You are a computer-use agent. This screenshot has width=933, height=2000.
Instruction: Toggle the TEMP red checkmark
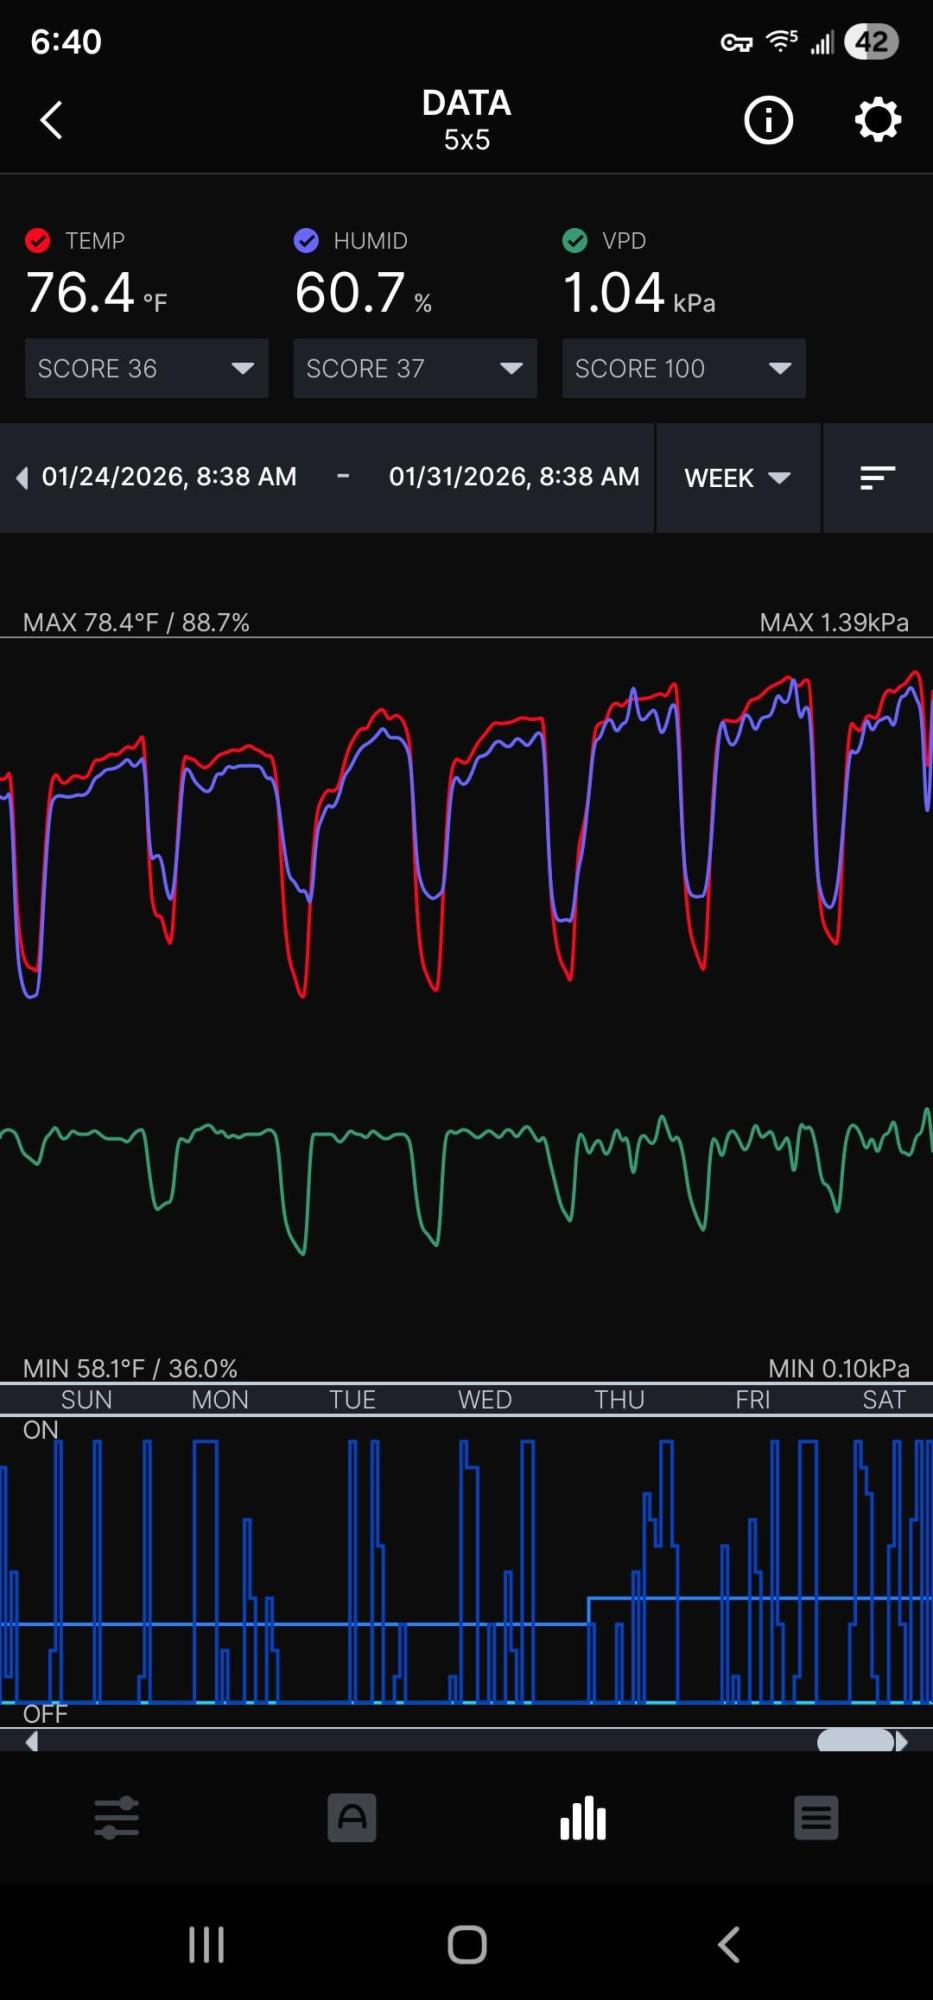(x=38, y=241)
